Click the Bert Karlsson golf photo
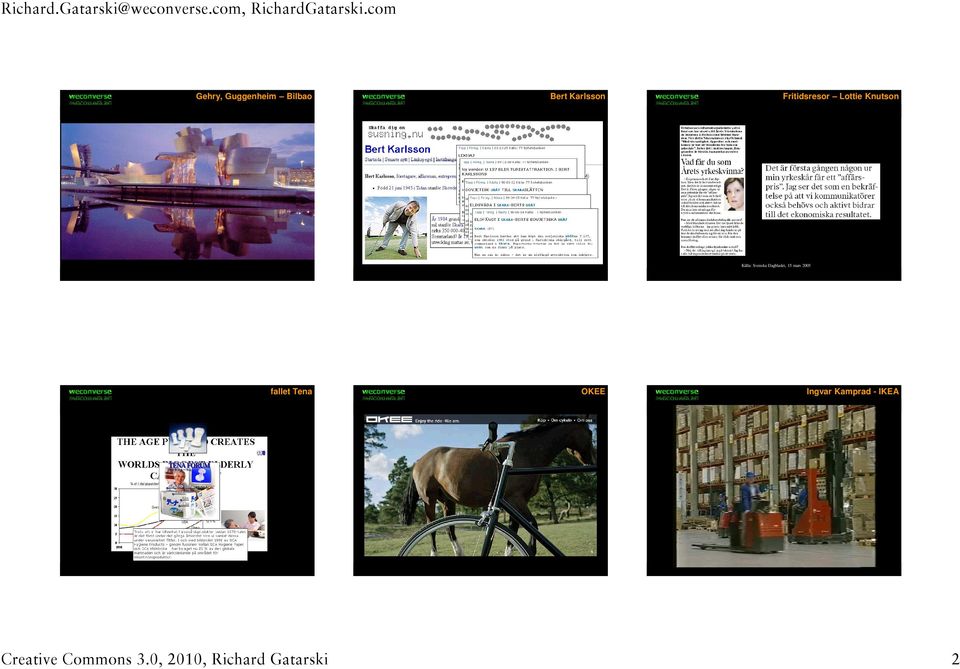 (396, 228)
